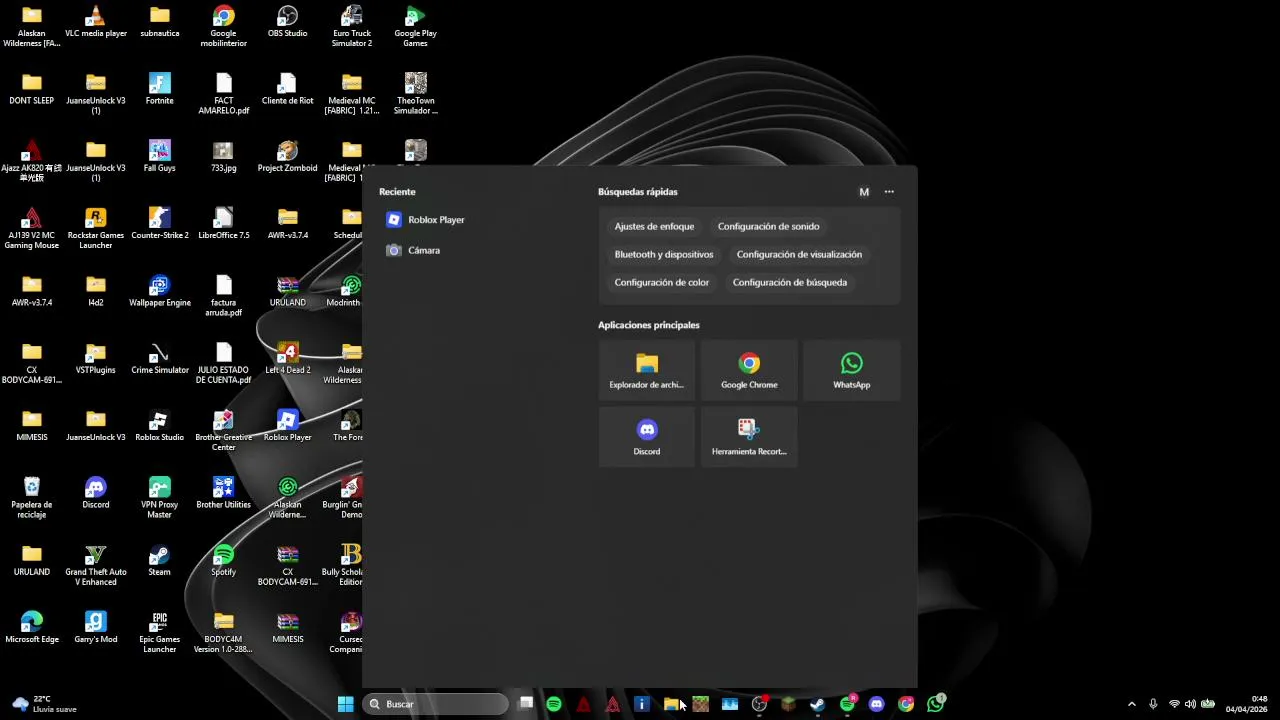Select Configuración de visualización quick search
Viewport: 1280px width, 720px height.
coord(799,255)
